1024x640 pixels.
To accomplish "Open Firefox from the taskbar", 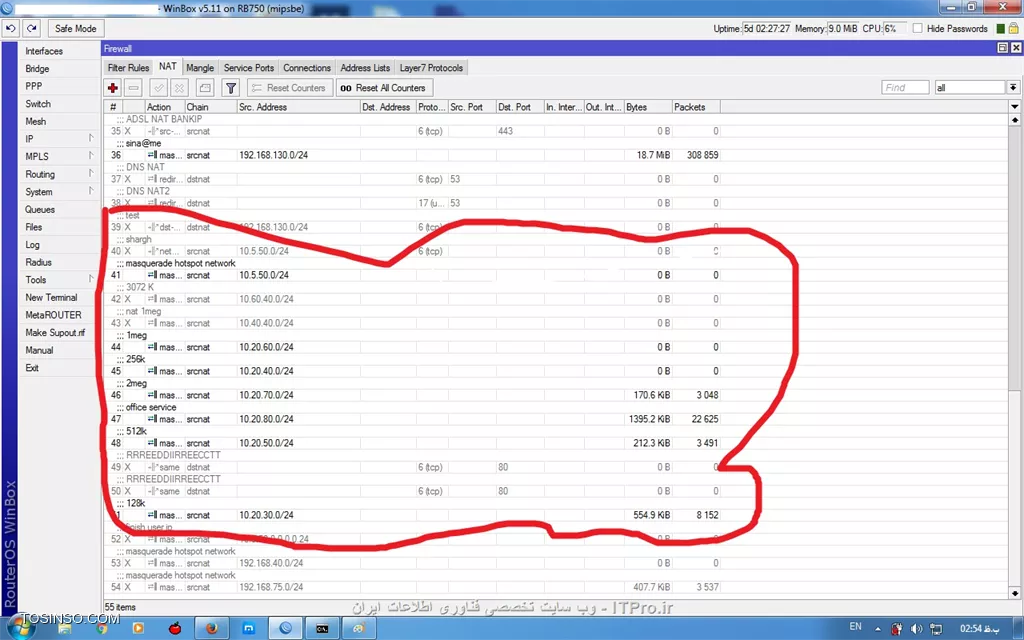I will (212, 628).
